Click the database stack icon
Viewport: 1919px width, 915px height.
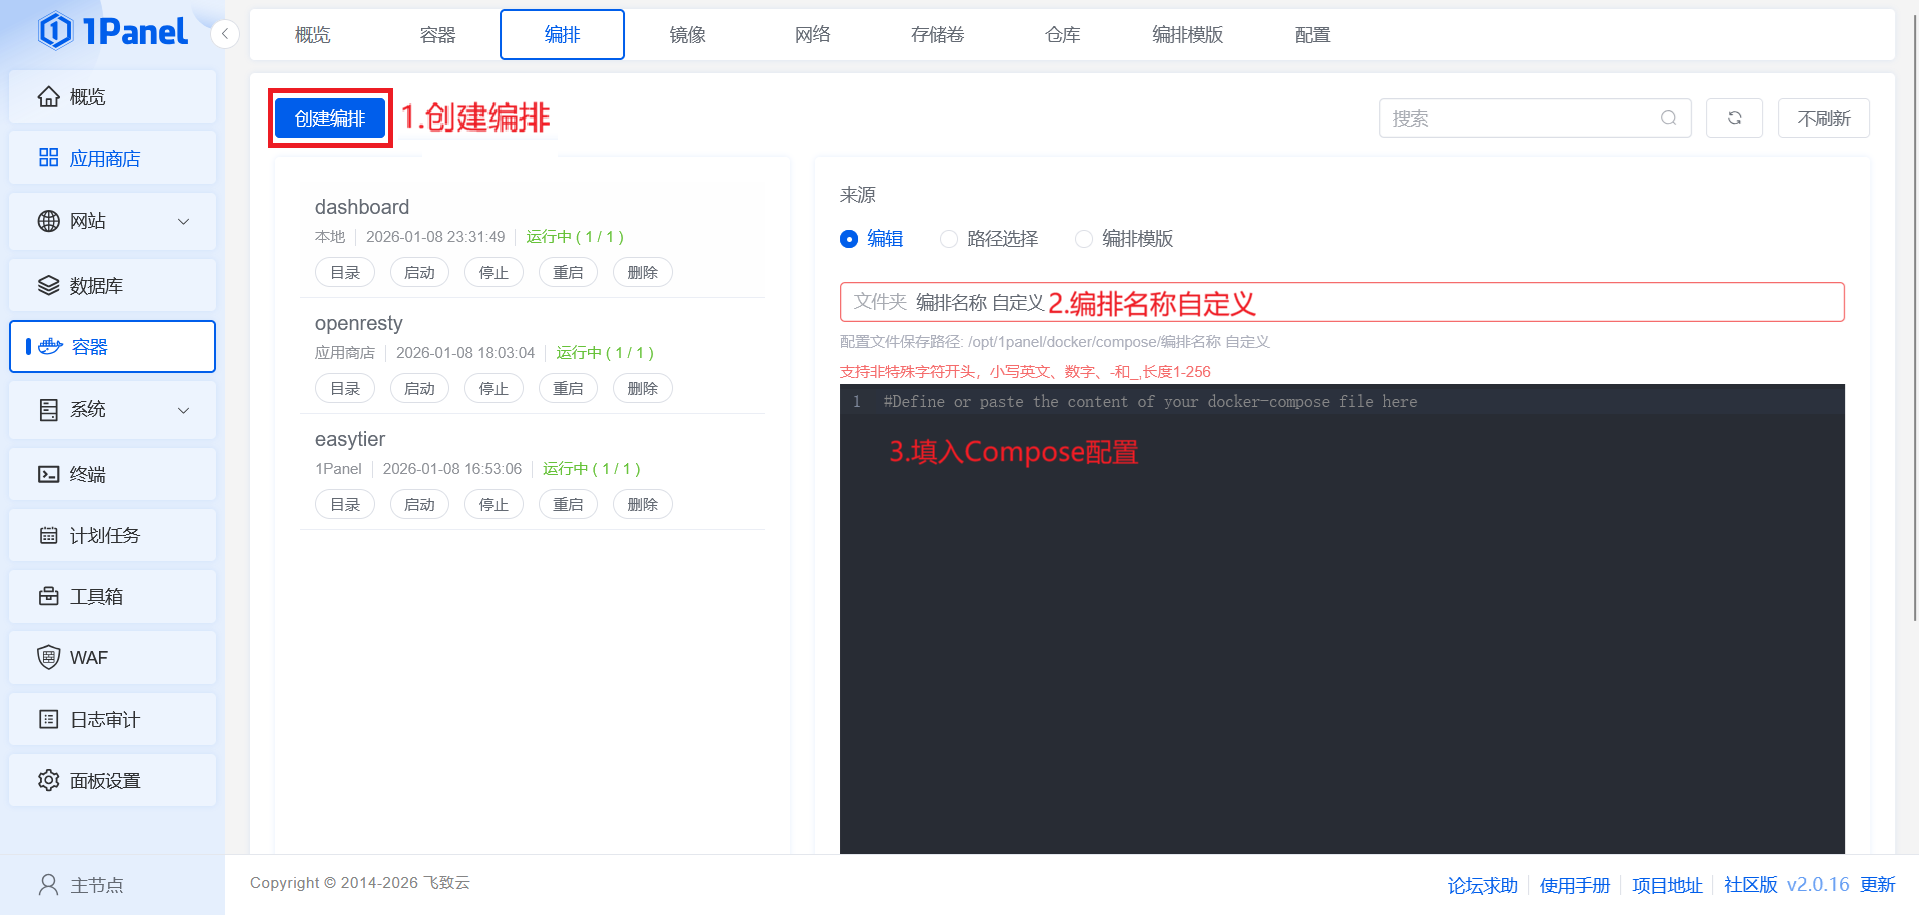(48, 285)
